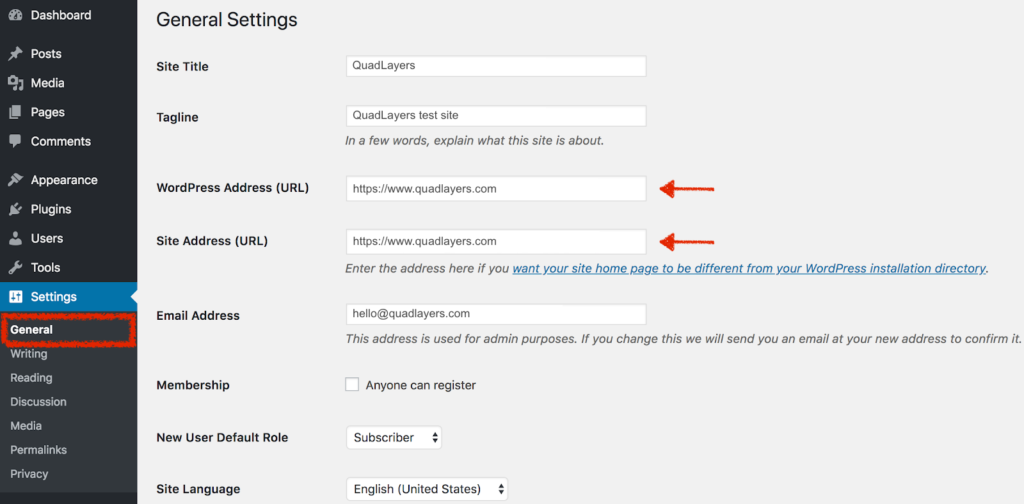Screen dimensions: 1024x504
Task: Select the Settings menu label
Action: point(54,297)
